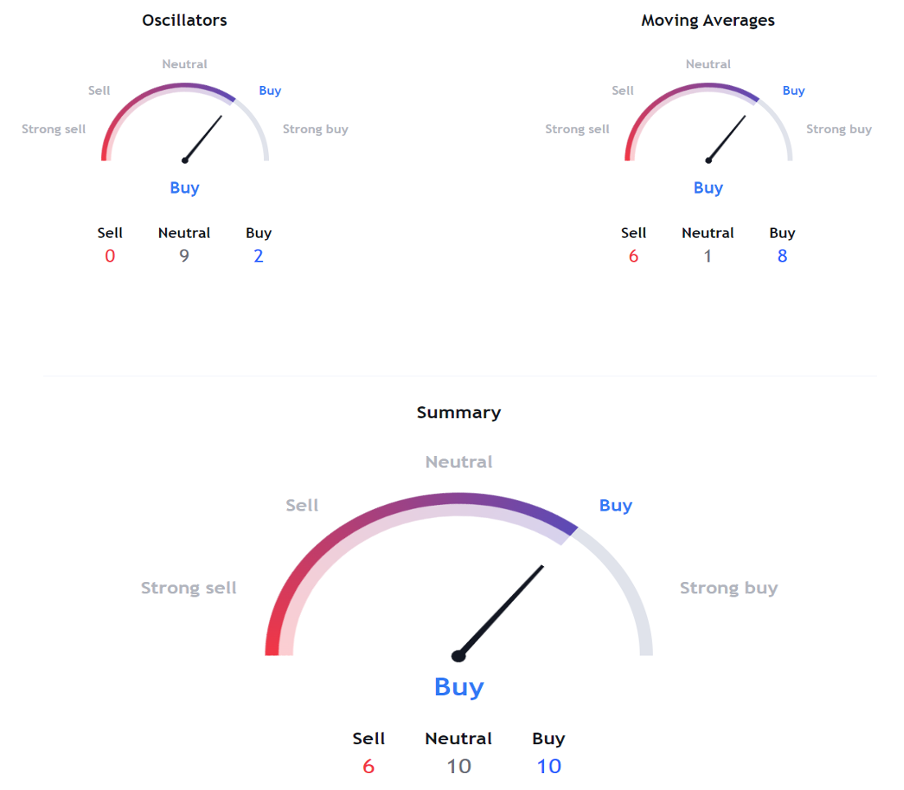Screen dimensions: 904x790
Task: Click Oscillators Sell count 0
Action: click(x=110, y=256)
